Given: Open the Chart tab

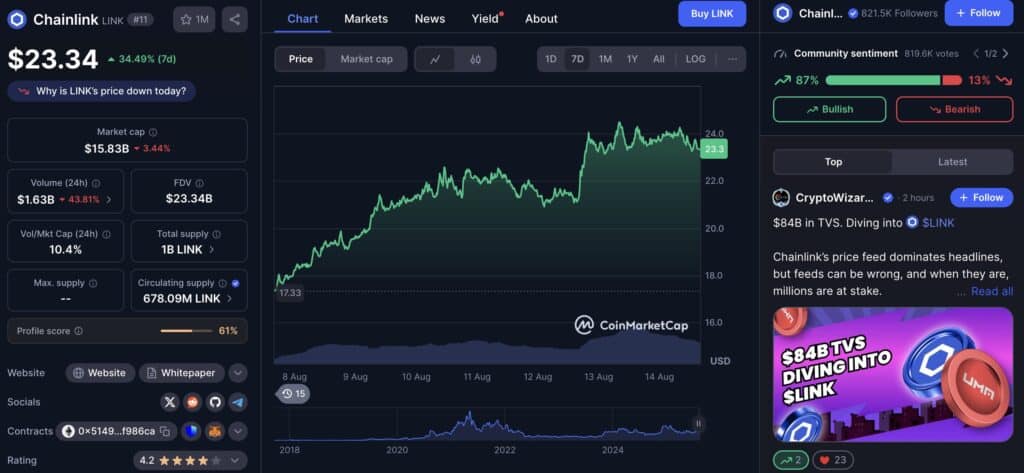Looking at the screenshot, I should click(302, 18).
